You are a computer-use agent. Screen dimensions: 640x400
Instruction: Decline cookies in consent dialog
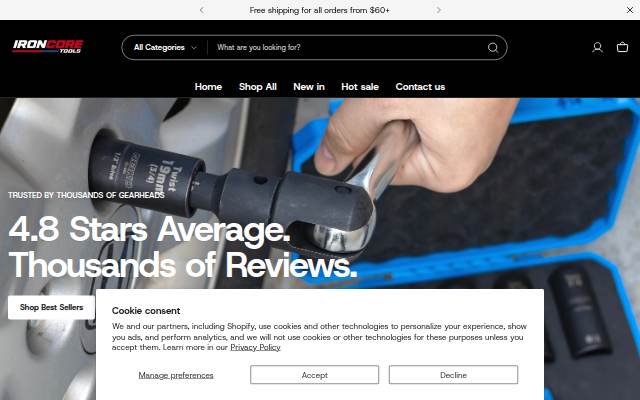(x=453, y=375)
